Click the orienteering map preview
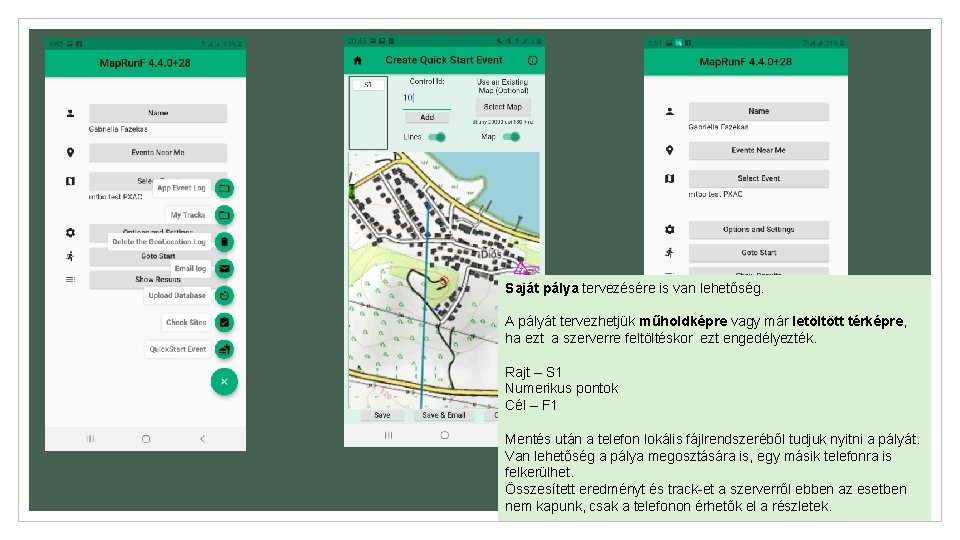960x540 pixels. [444, 280]
